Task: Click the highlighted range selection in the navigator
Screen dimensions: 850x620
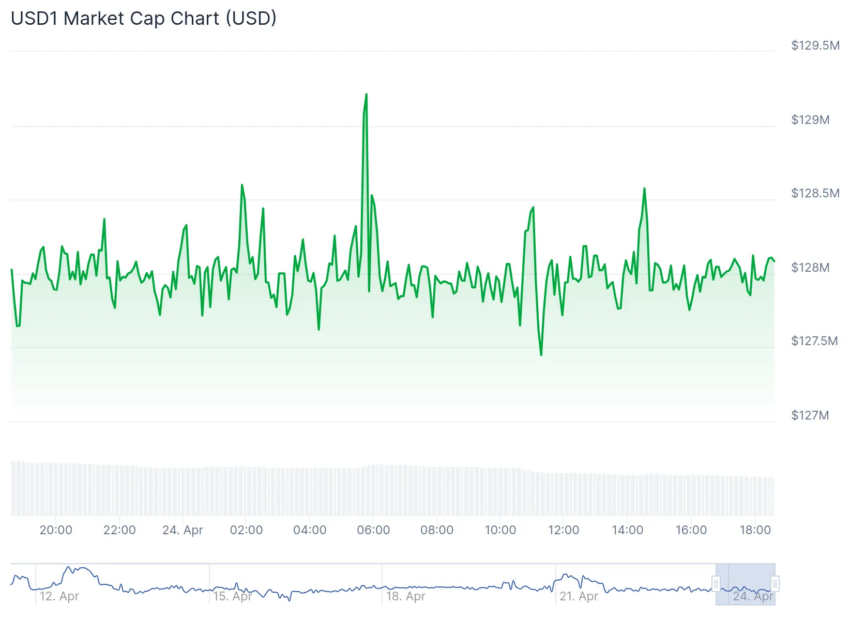Action: (x=745, y=583)
